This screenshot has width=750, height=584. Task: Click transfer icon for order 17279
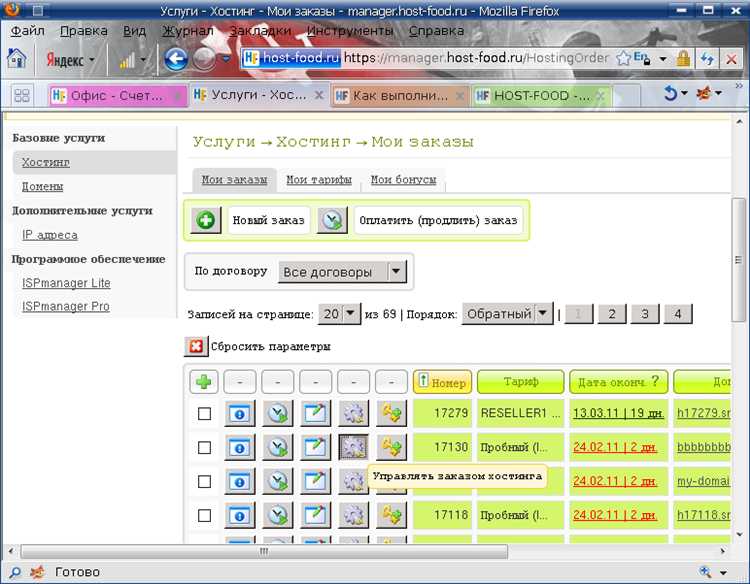point(391,413)
